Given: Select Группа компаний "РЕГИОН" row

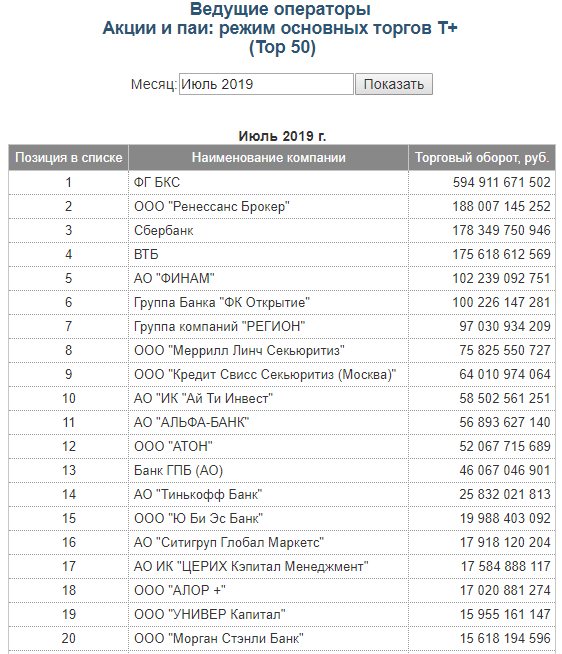Looking at the screenshot, I should [282, 326].
